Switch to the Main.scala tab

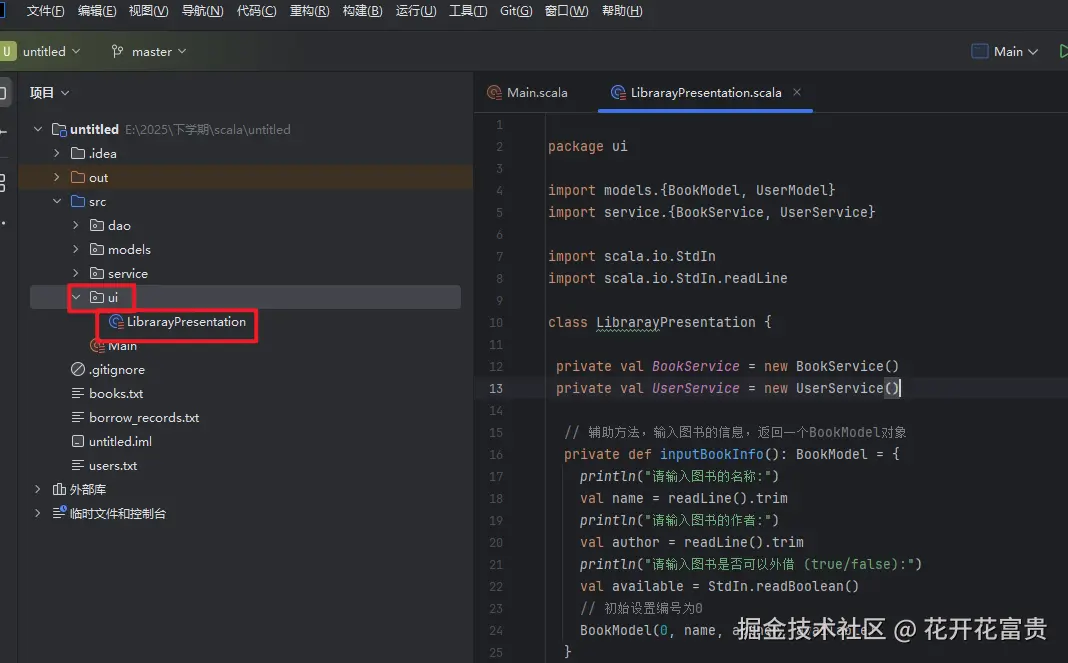click(x=528, y=93)
